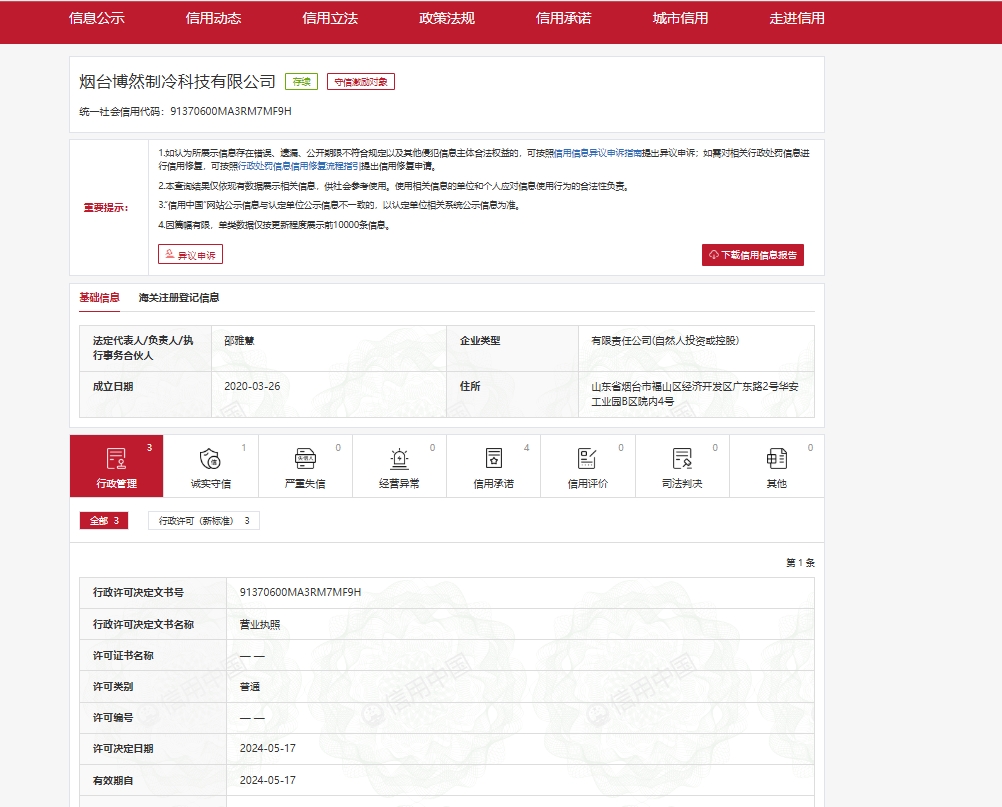Click the cloud download icon on report button
The width and height of the screenshot is (1002, 807).
click(x=714, y=255)
